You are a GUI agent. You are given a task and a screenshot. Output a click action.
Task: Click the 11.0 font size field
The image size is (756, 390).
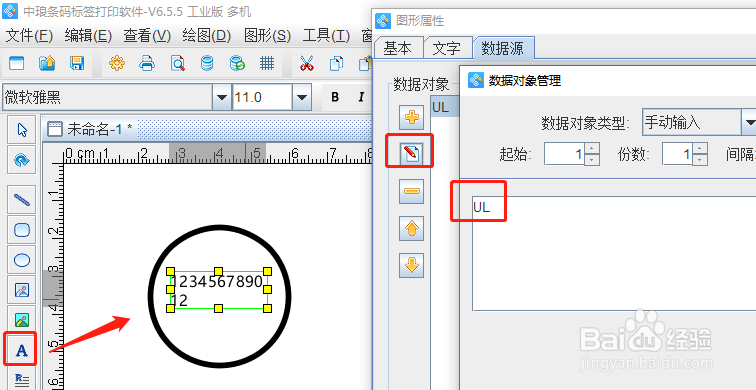262,97
